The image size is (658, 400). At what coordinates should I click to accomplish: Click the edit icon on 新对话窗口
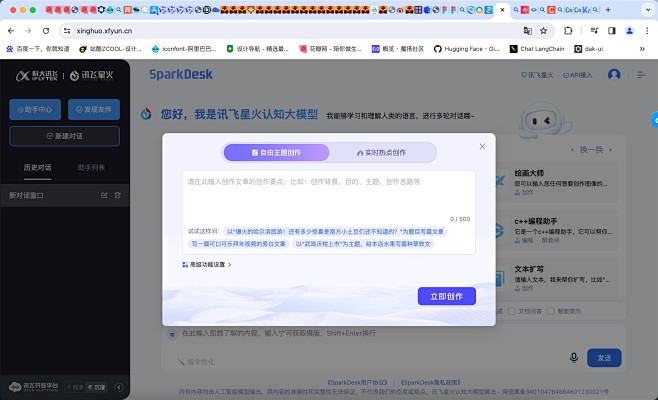click(x=104, y=195)
